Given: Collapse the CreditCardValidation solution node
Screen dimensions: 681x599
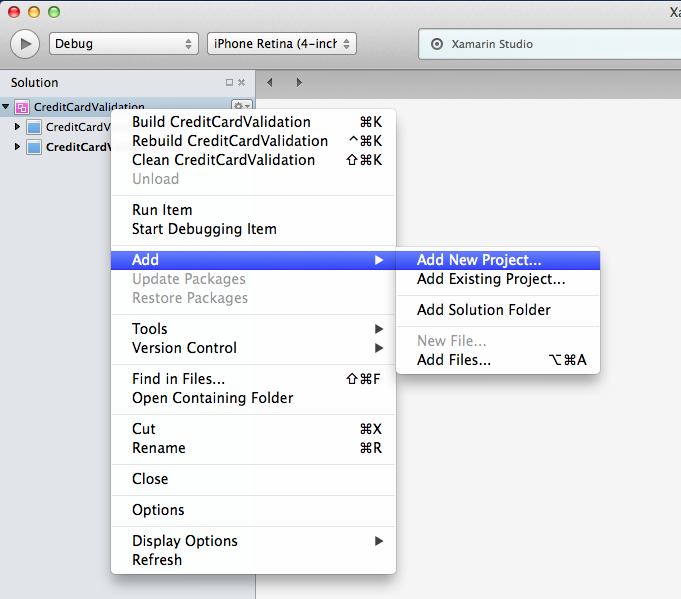Looking at the screenshot, I should [x=6, y=107].
